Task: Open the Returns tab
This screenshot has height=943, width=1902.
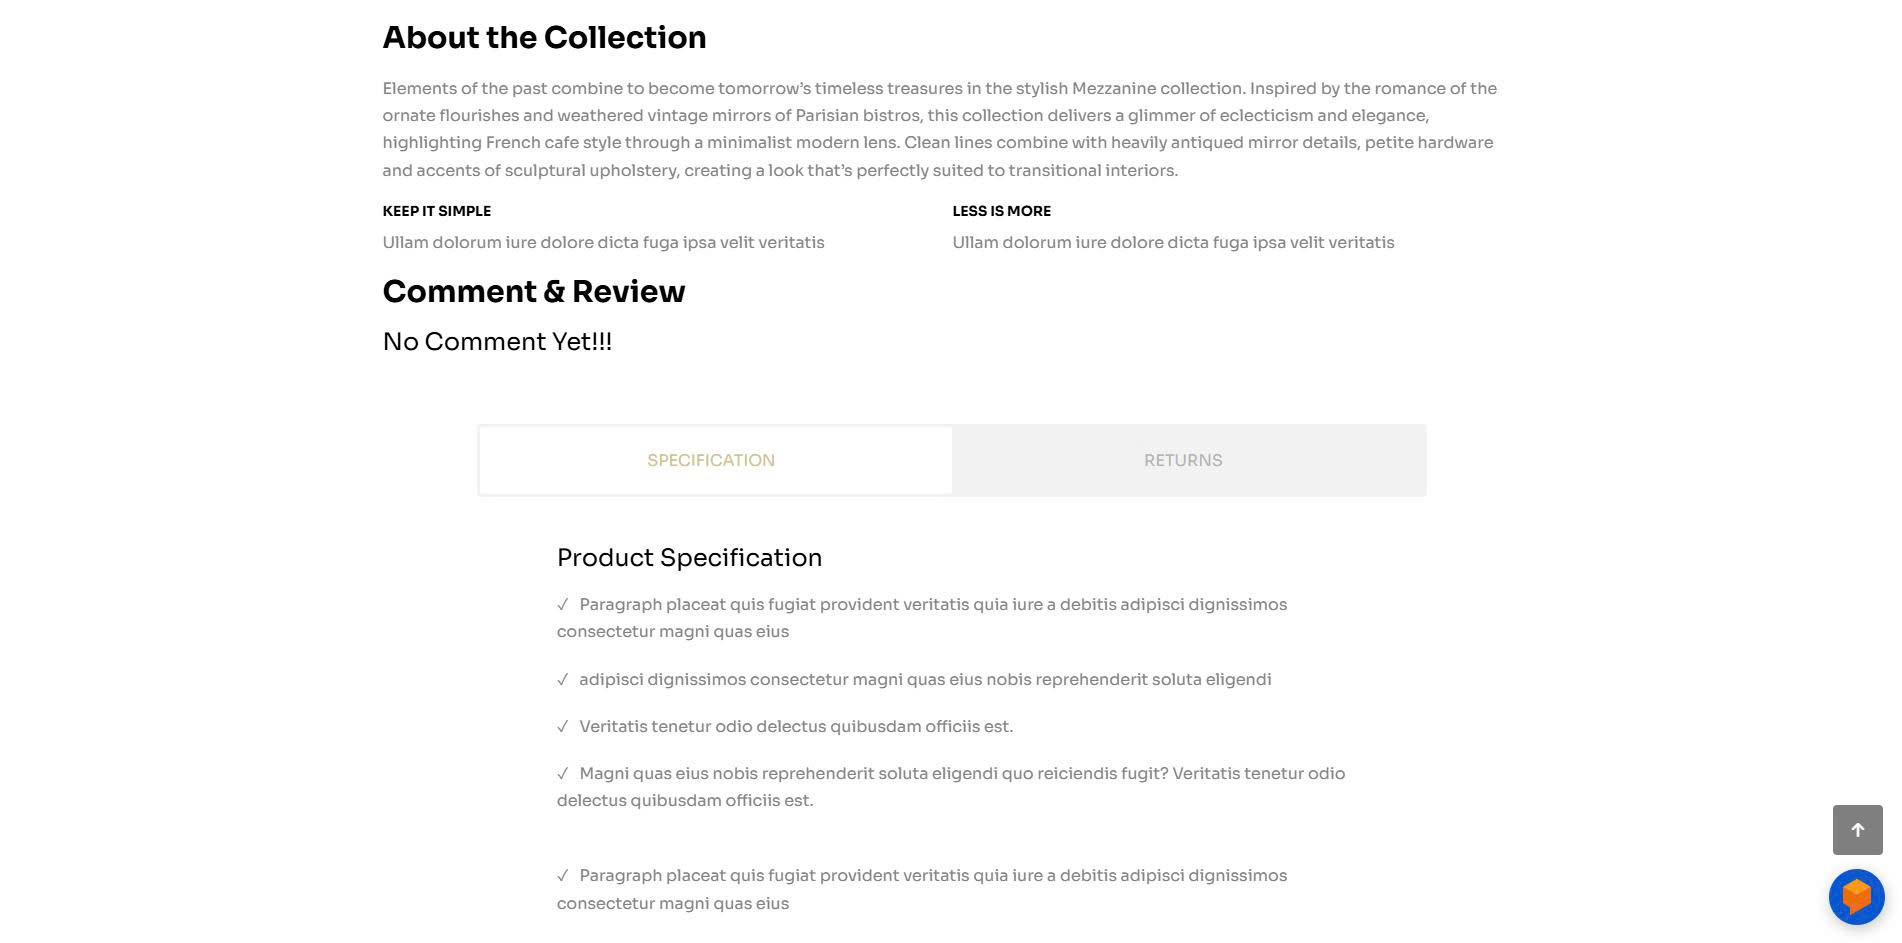Action: tap(1183, 461)
